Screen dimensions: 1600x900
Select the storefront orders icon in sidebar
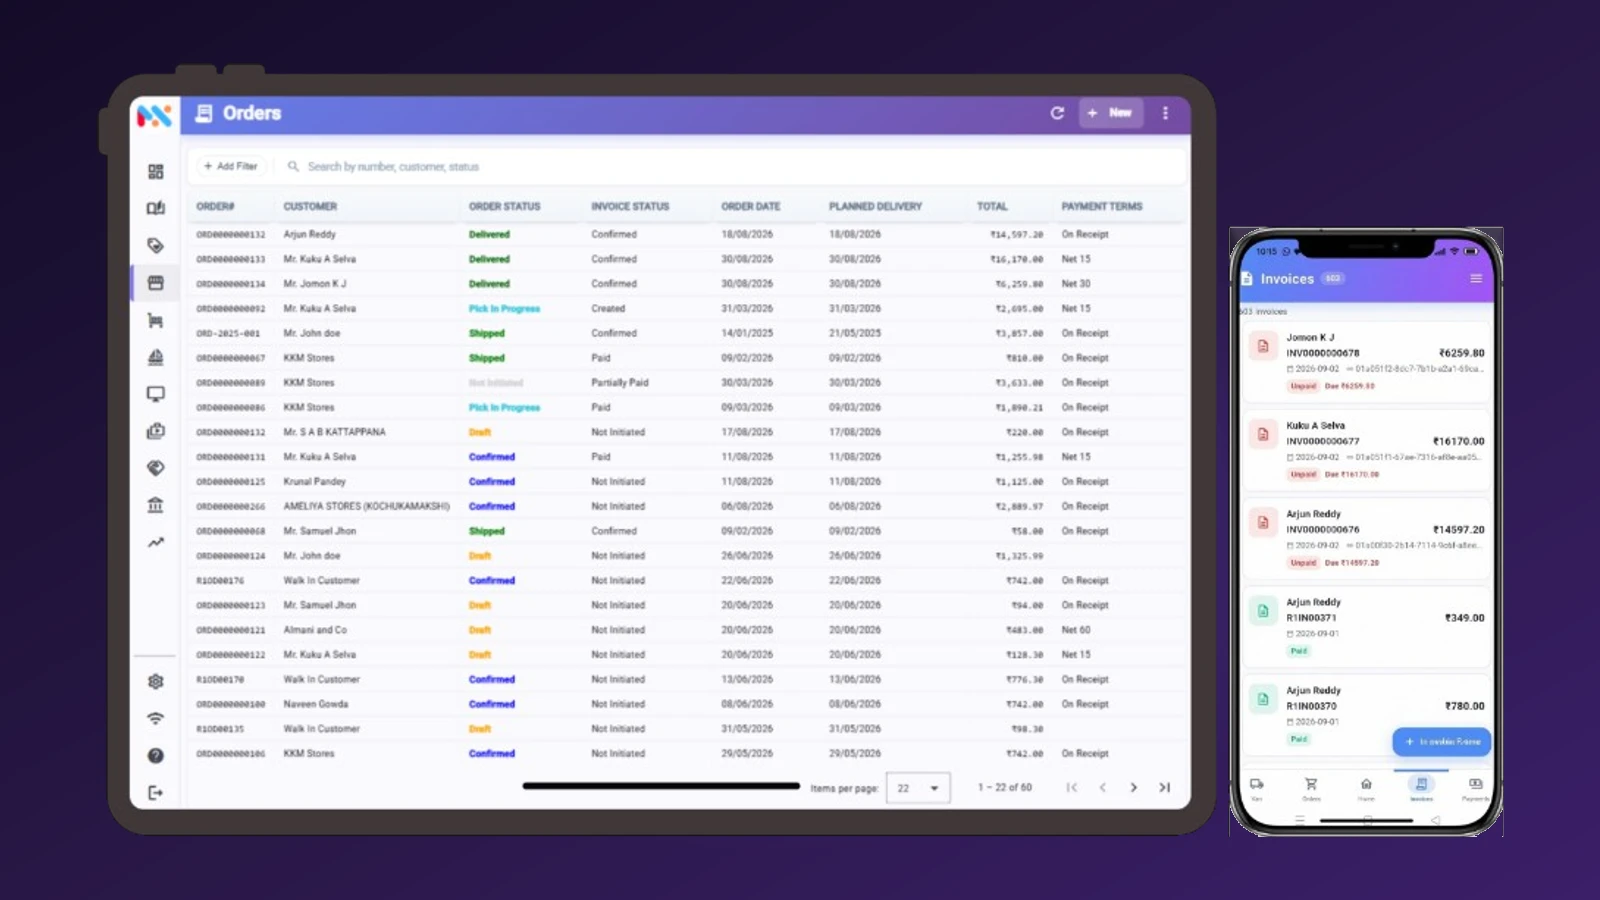coord(155,283)
